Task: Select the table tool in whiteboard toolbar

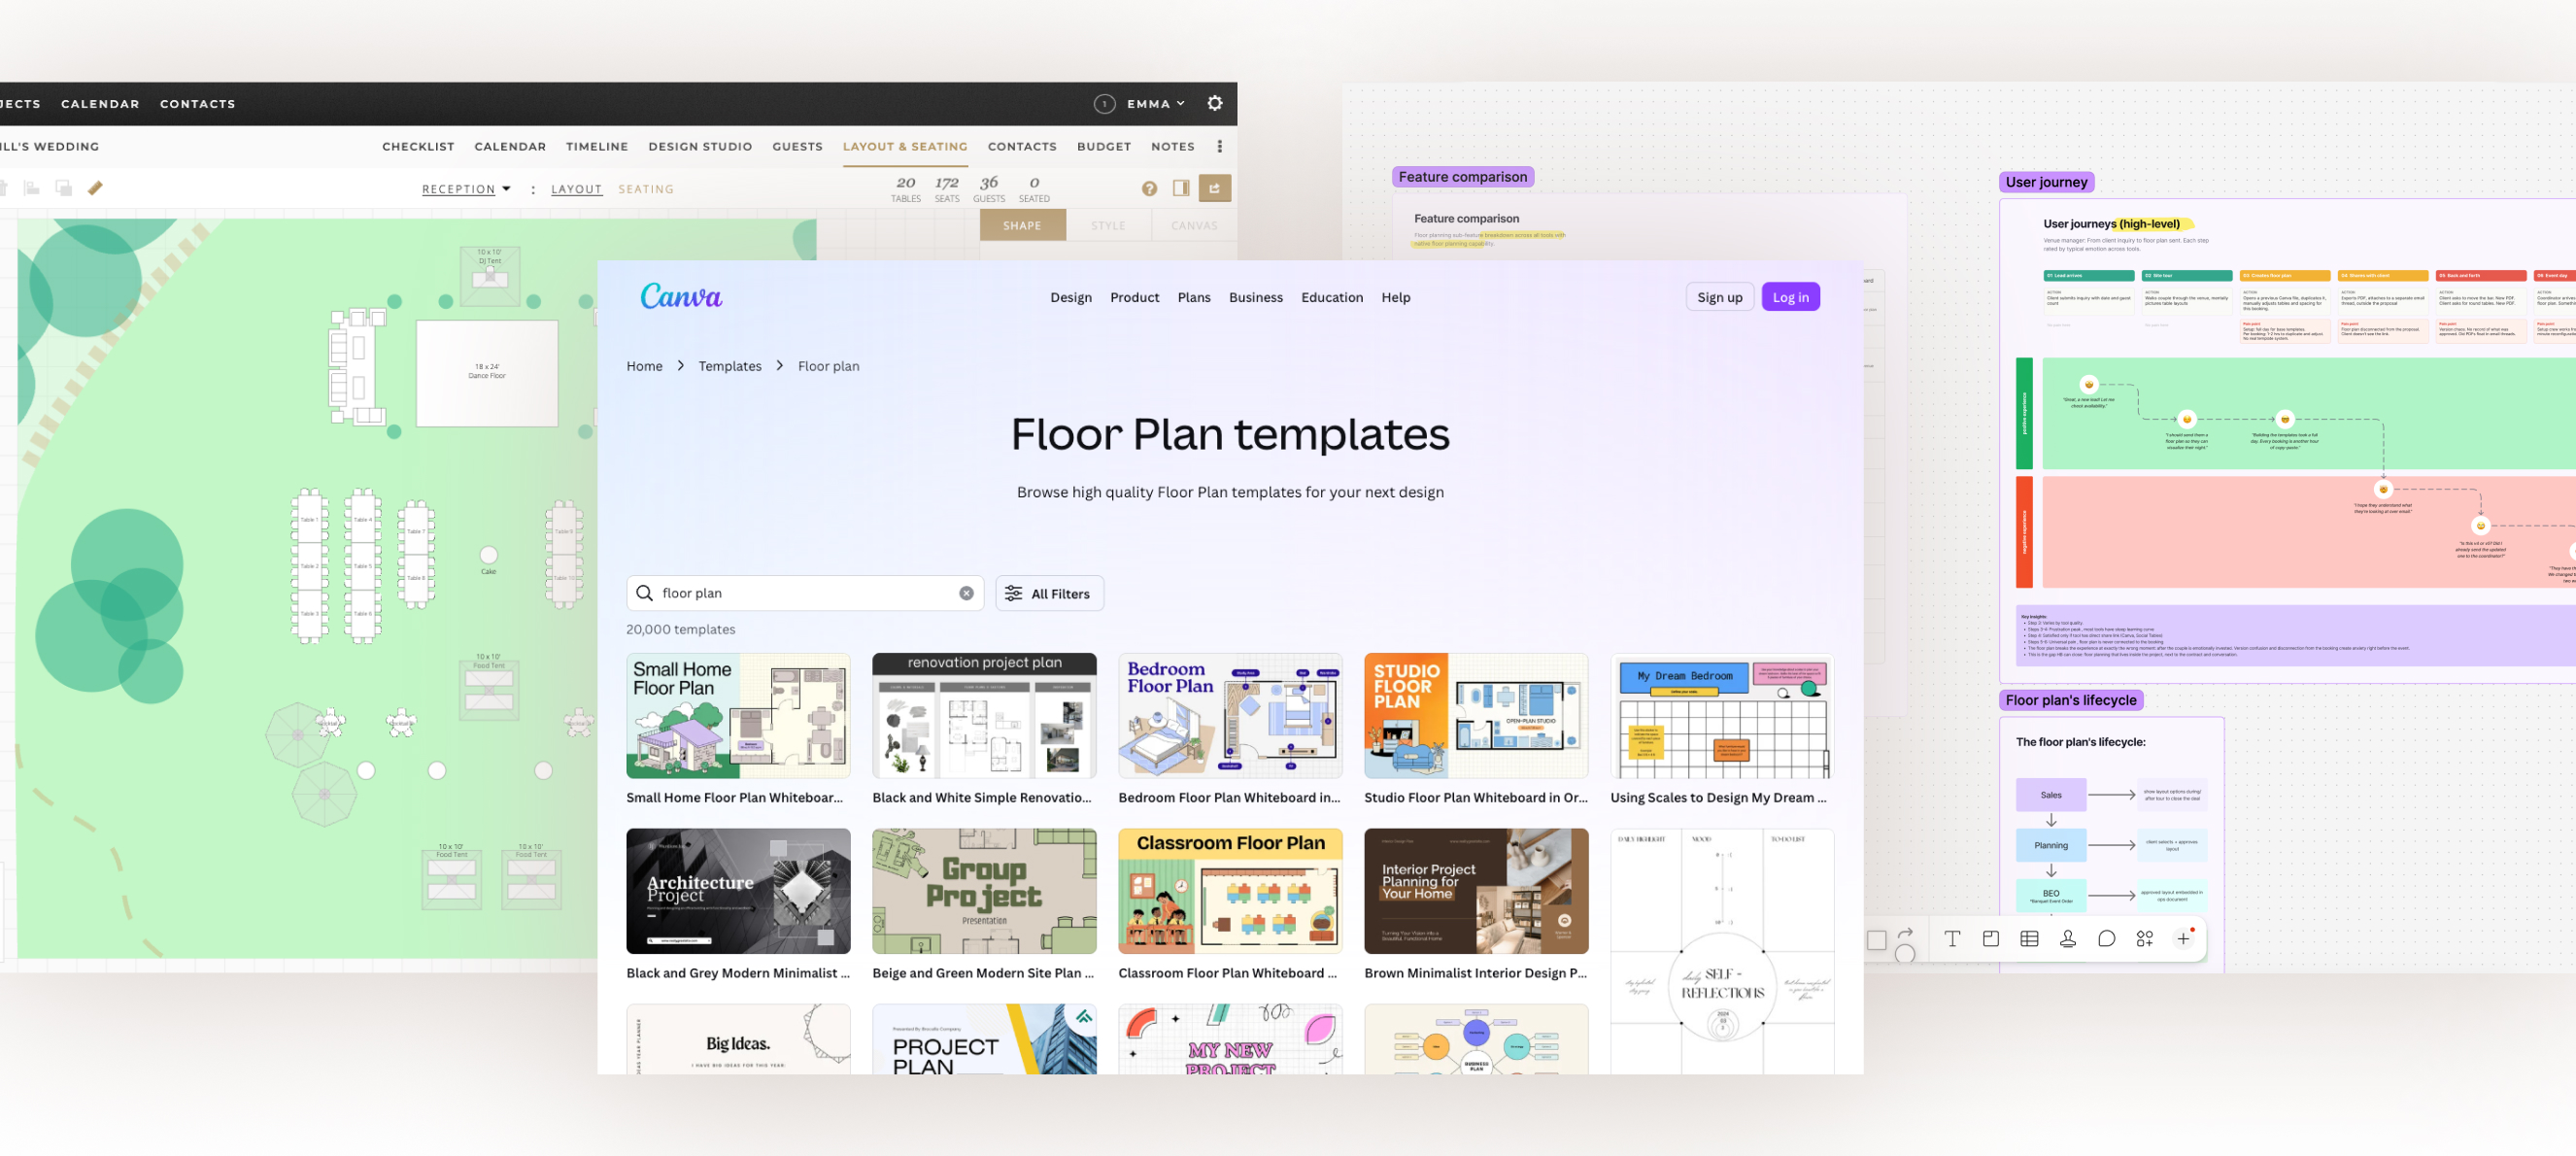Action: point(2029,939)
